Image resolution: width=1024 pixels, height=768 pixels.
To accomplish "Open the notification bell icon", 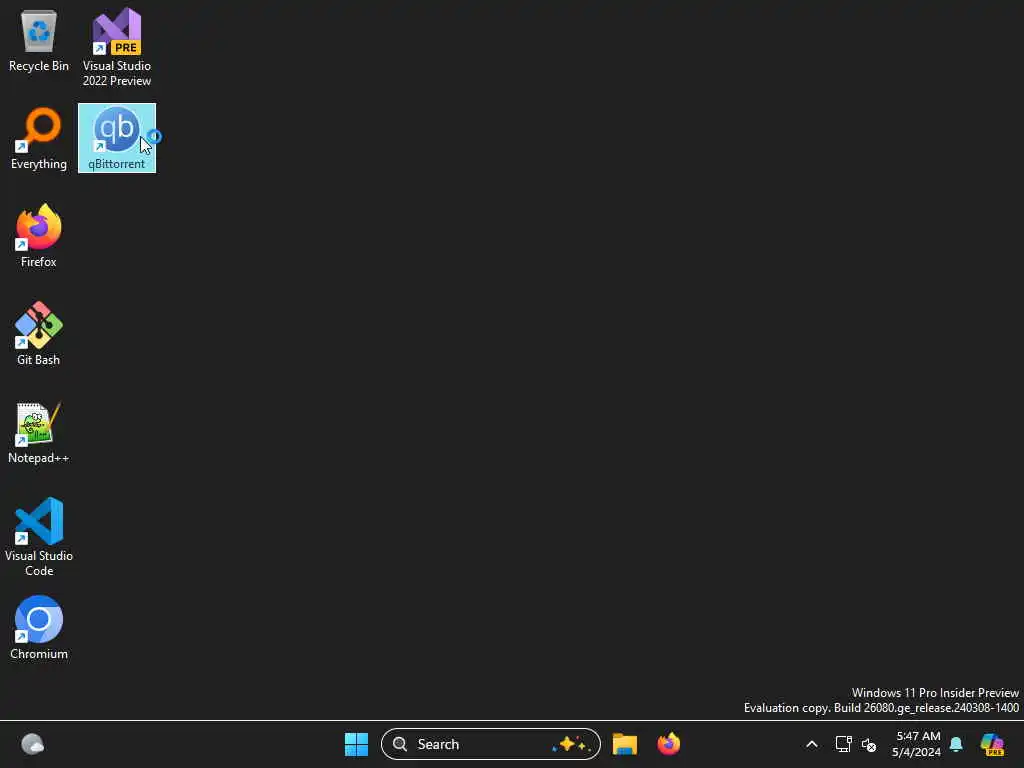I will (x=956, y=744).
